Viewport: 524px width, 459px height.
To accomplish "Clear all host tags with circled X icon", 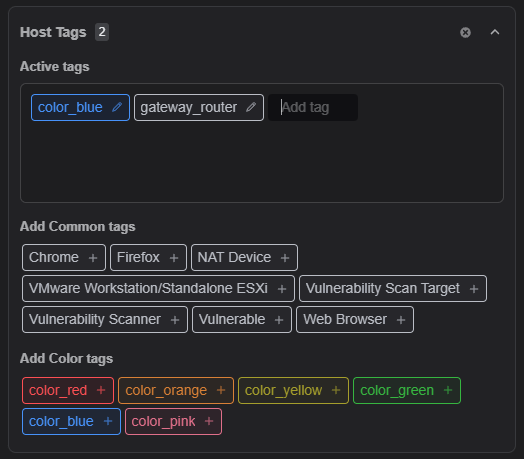I will [465, 32].
